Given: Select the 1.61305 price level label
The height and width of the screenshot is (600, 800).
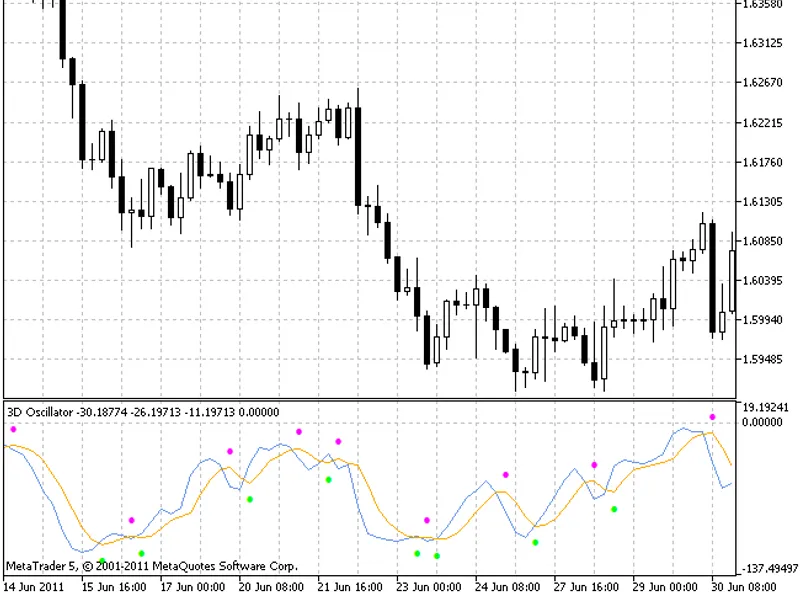Looking at the screenshot, I should (762, 202).
